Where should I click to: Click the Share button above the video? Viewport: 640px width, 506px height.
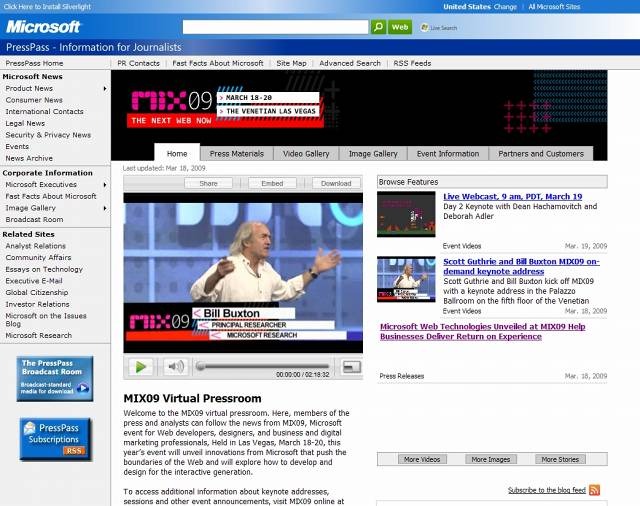pos(208,183)
